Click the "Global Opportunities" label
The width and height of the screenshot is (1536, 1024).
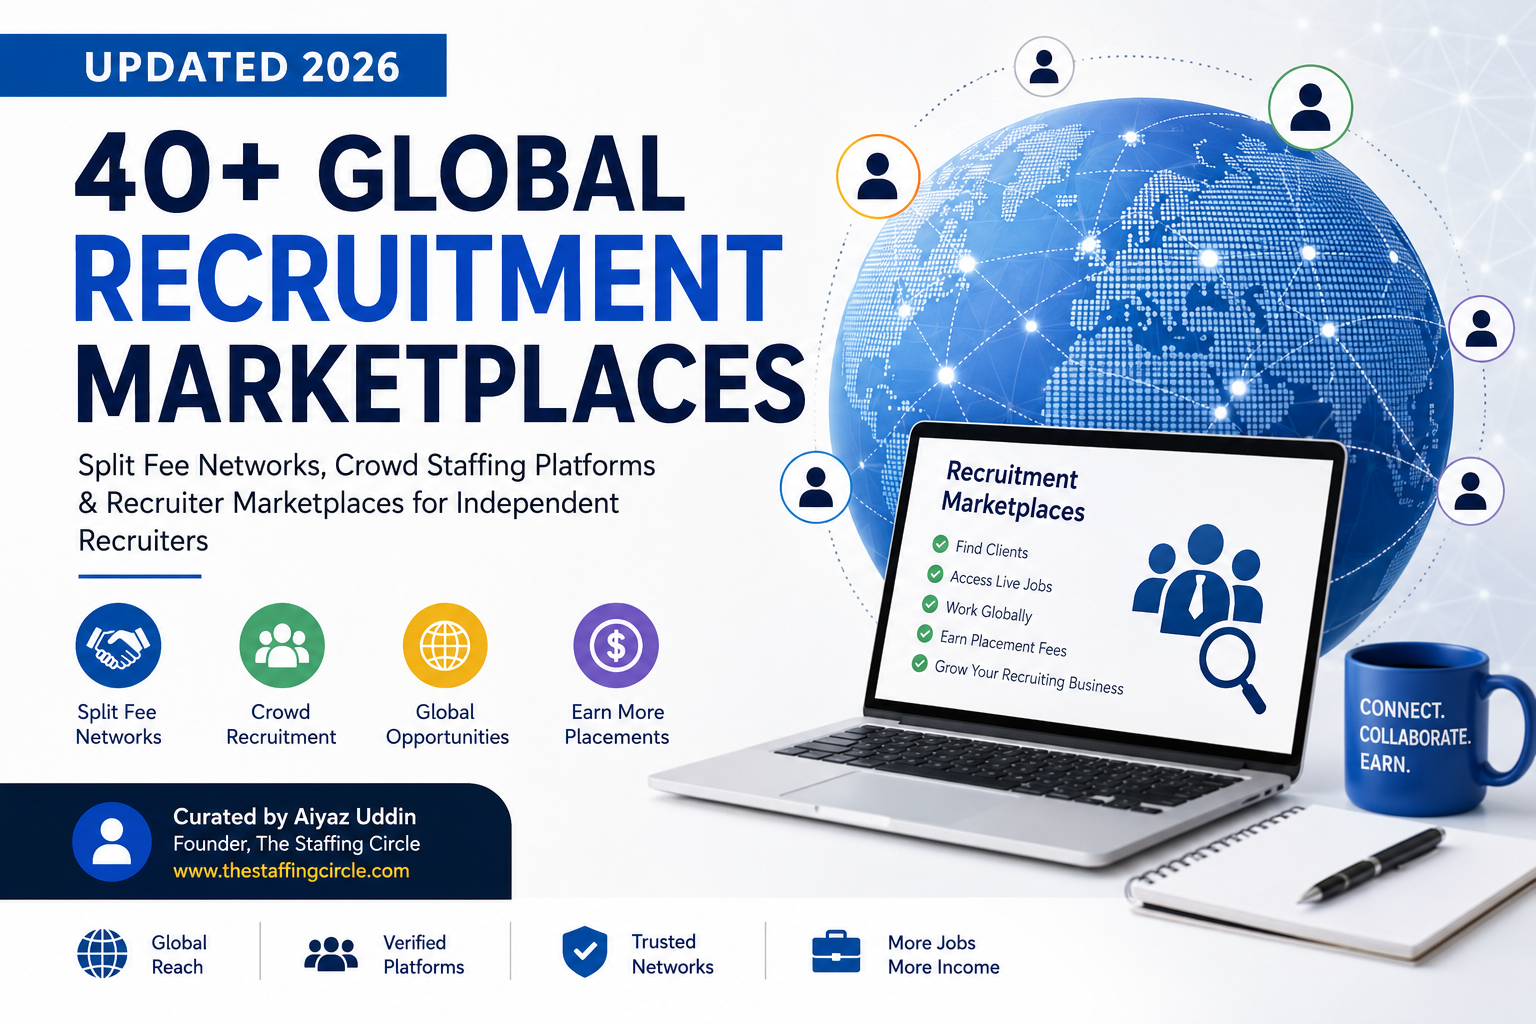pyautogui.click(x=447, y=724)
